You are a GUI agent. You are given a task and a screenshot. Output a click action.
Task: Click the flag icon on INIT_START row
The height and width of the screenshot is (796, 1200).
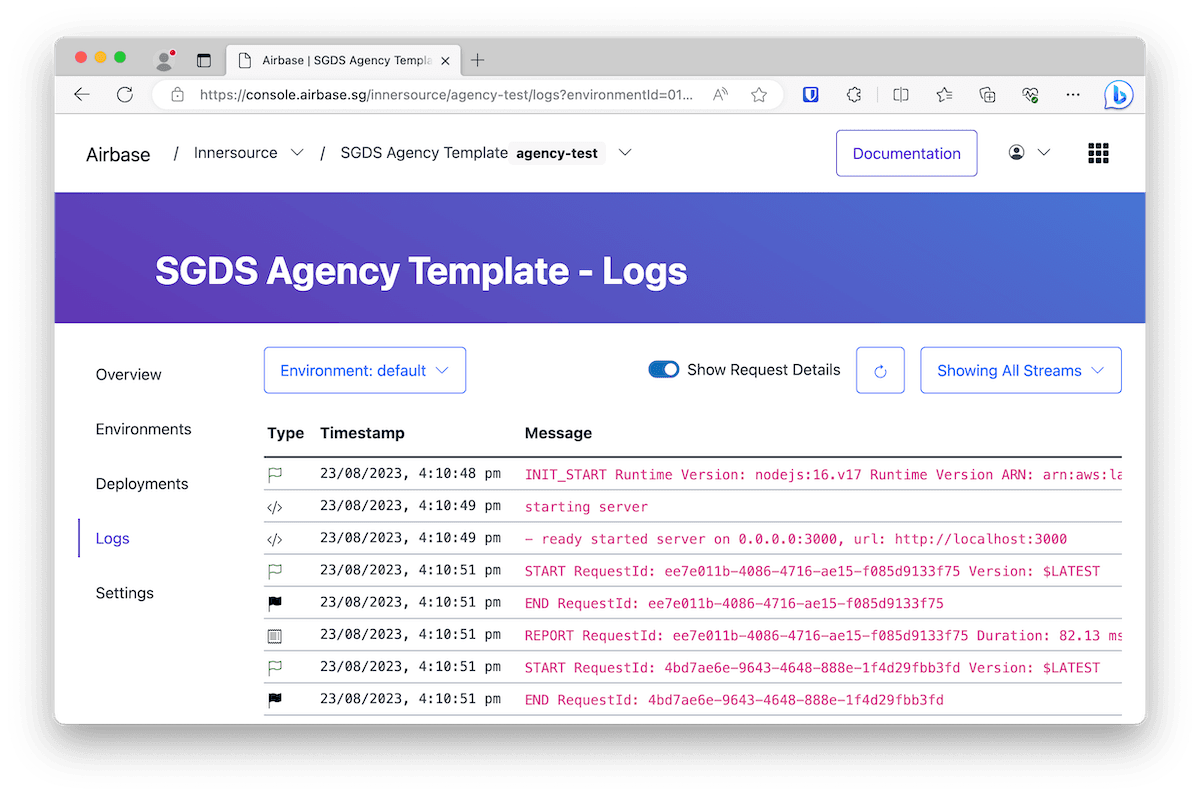click(275, 475)
